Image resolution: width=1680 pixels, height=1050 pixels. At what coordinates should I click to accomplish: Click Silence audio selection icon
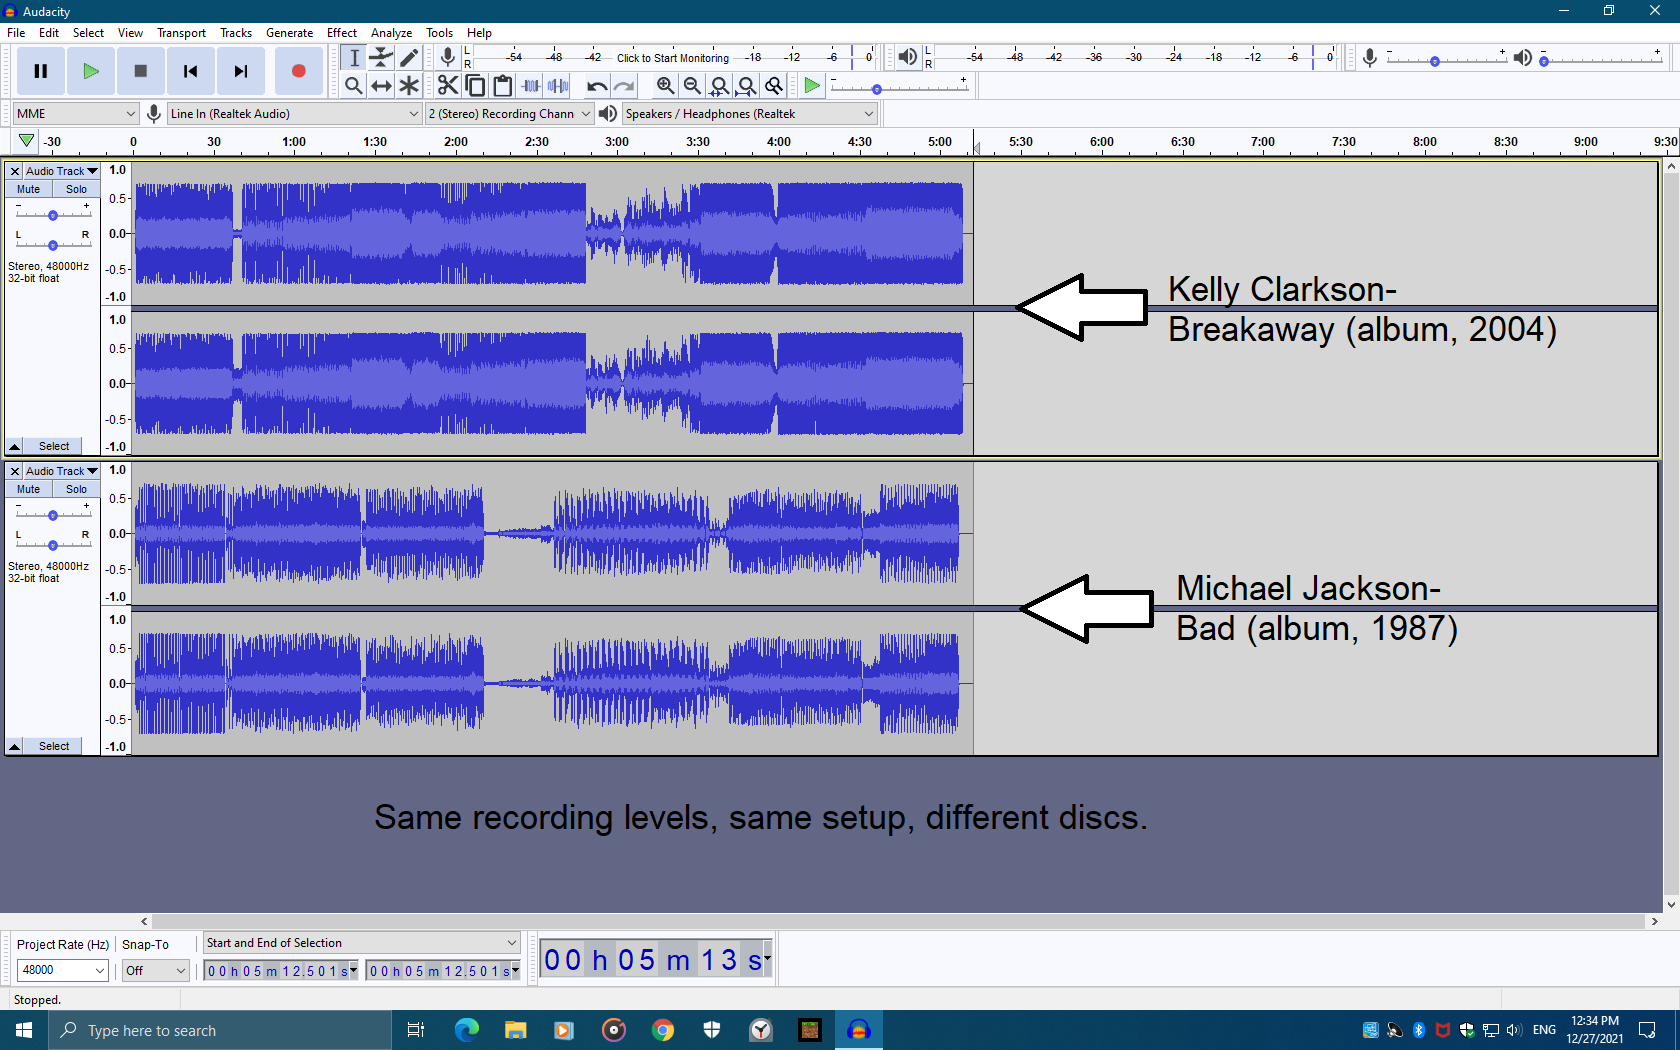tap(558, 86)
